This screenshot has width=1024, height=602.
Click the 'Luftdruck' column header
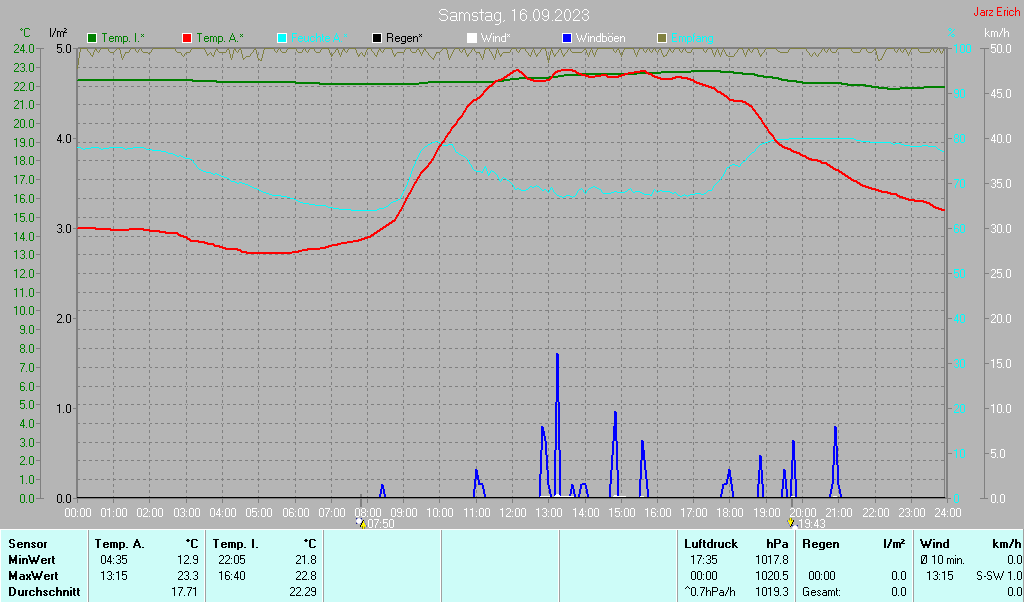[x=711, y=544]
